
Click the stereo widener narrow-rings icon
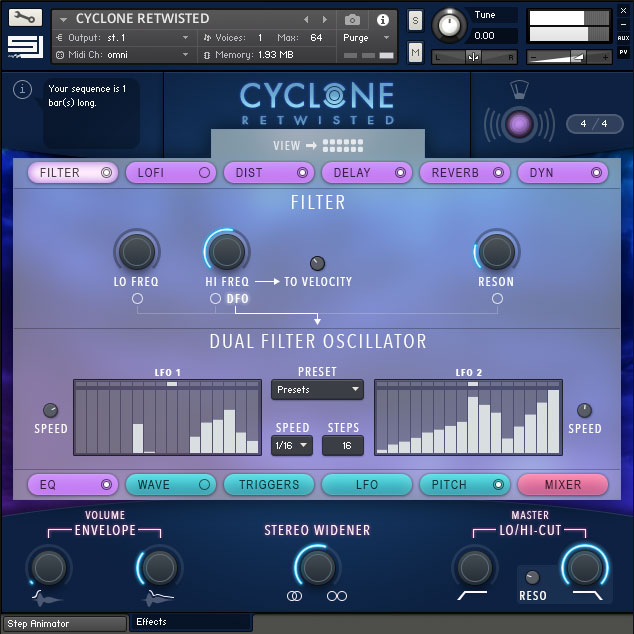295,596
